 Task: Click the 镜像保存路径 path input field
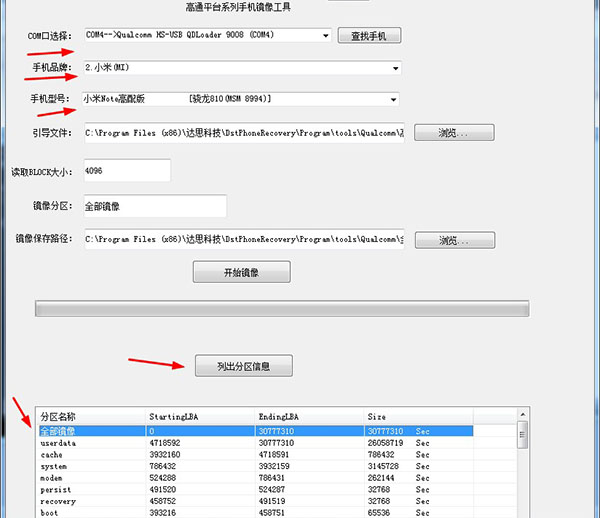click(244, 239)
